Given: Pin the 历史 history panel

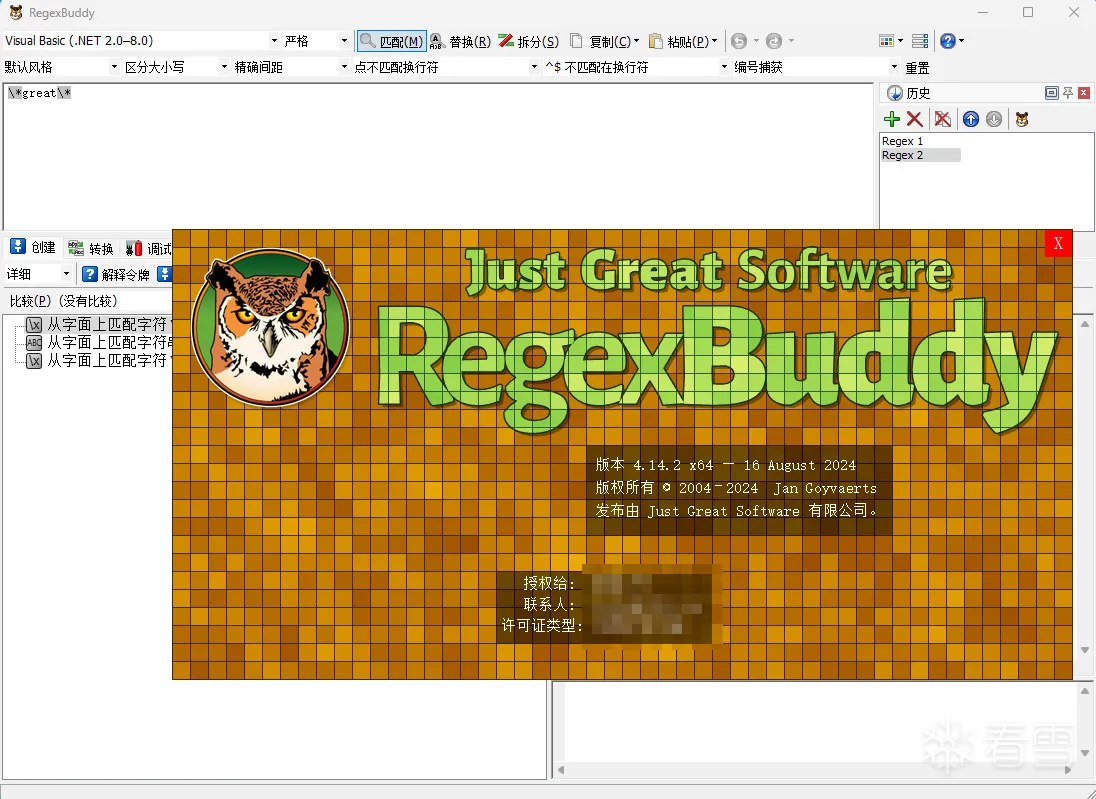Looking at the screenshot, I should (1068, 93).
